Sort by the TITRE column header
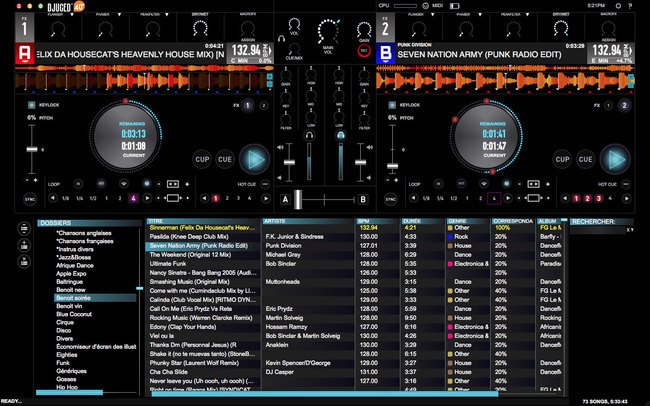The width and height of the screenshot is (650, 406). pyautogui.click(x=203, y=221)
